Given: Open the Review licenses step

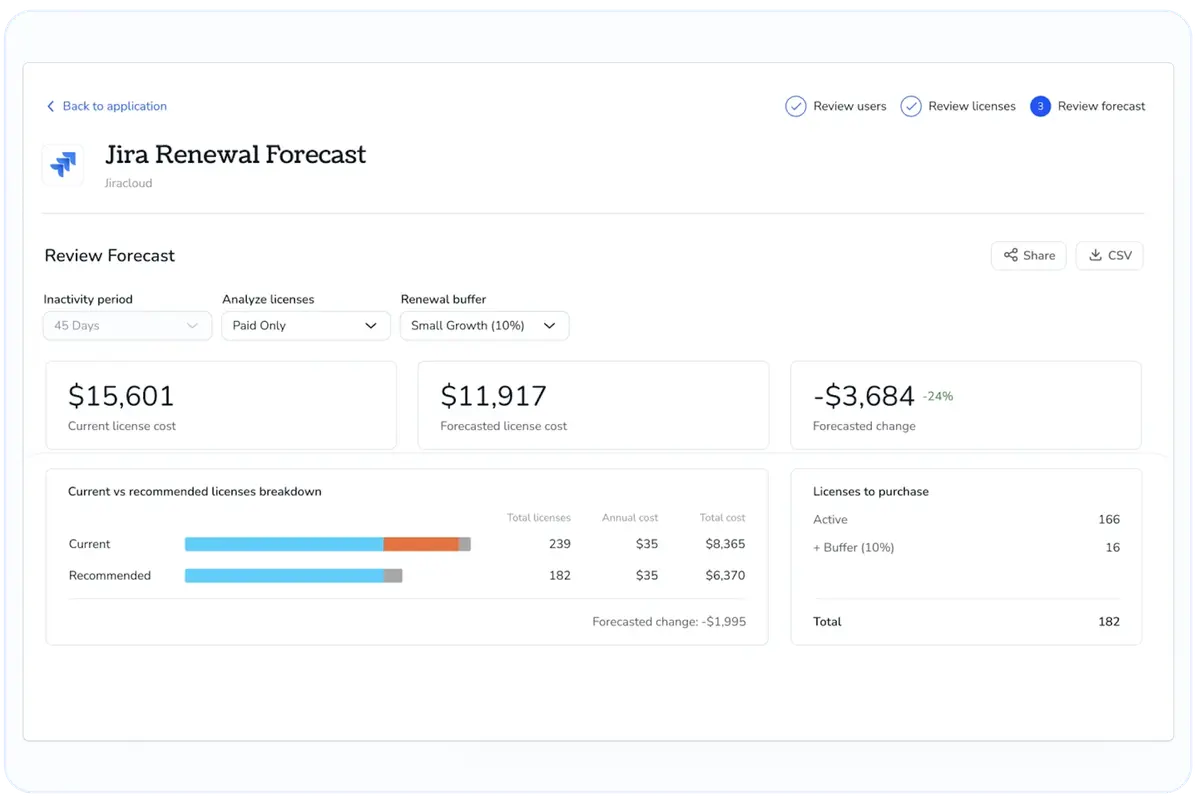Looking at the screenshot, I should pos(958,106).
